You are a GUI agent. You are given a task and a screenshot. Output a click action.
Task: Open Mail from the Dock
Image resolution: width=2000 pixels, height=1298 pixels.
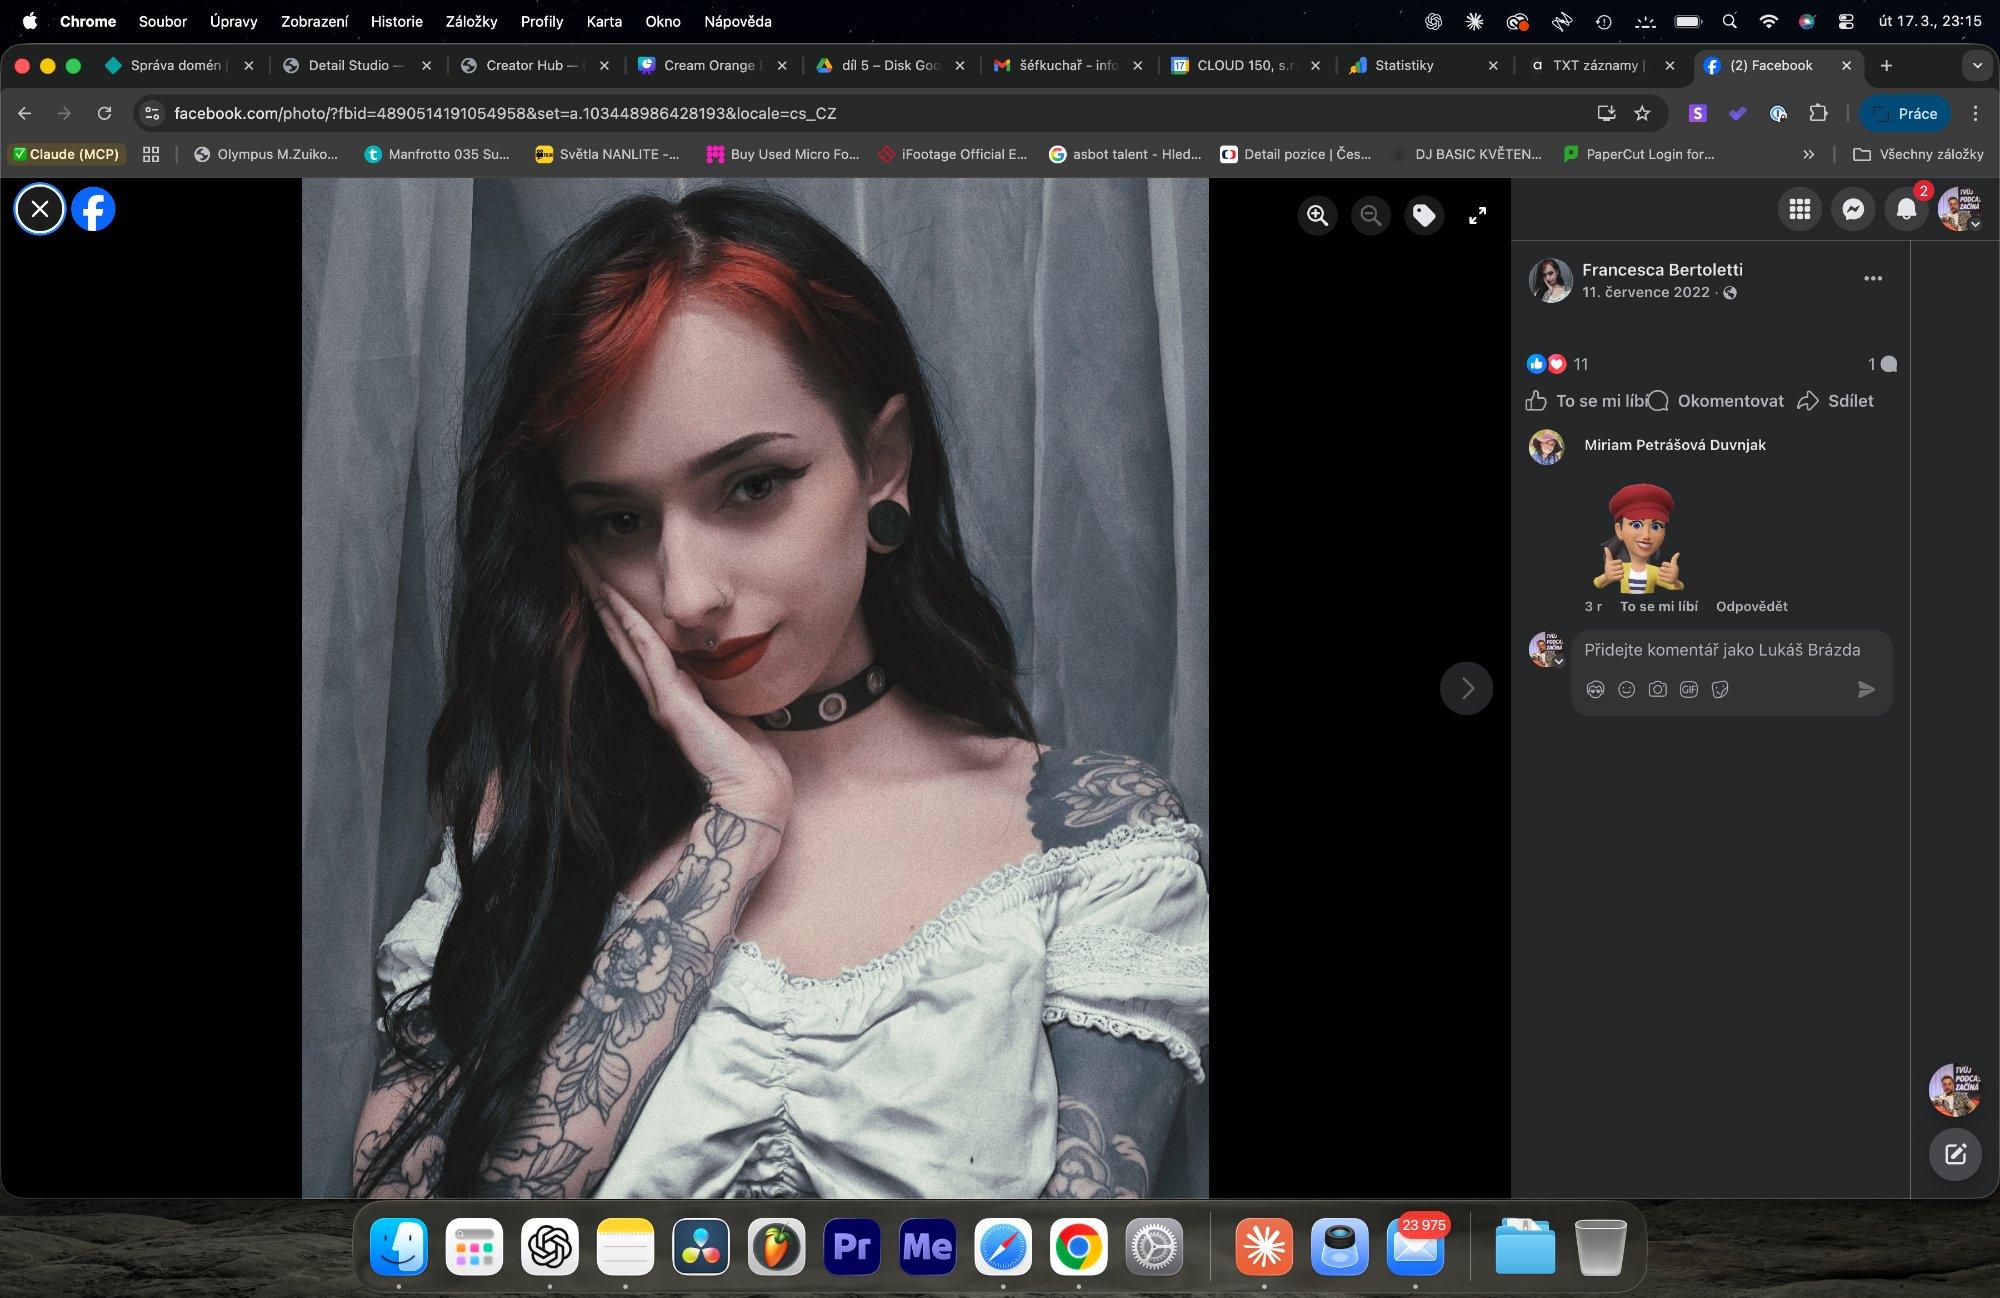(1415, 1246)
